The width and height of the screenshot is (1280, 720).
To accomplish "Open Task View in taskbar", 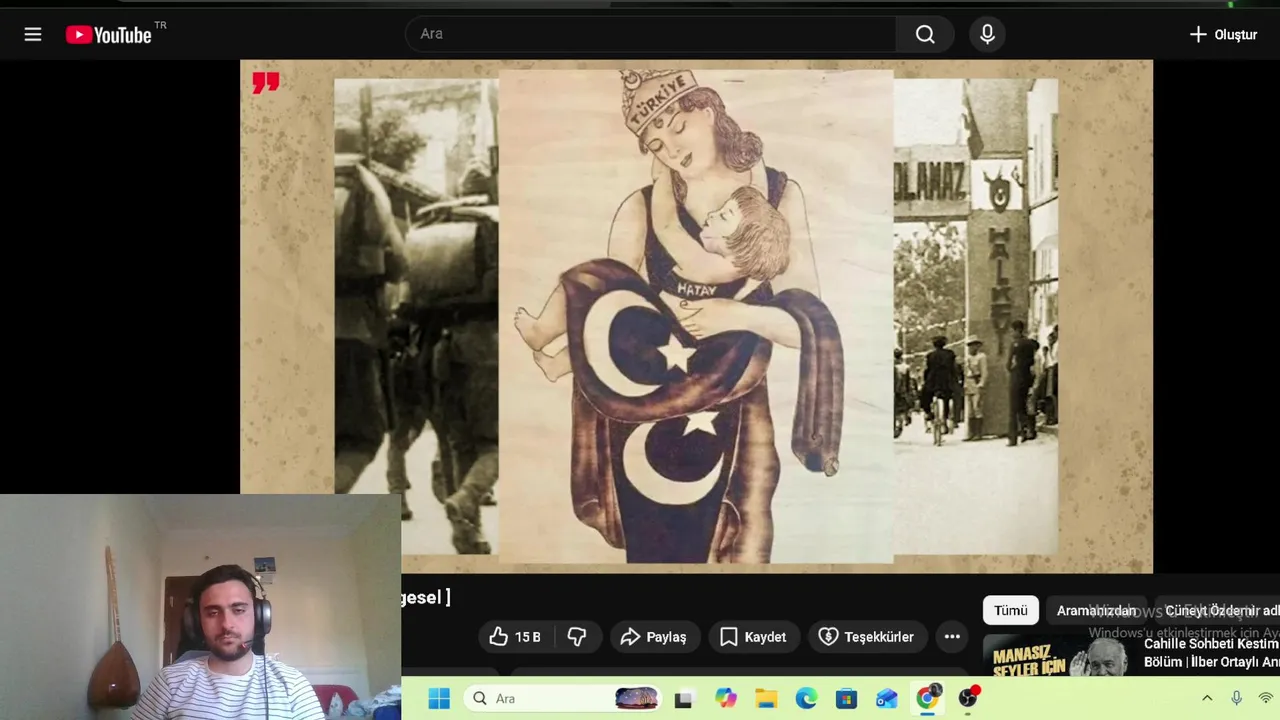I will coord(684,698).
